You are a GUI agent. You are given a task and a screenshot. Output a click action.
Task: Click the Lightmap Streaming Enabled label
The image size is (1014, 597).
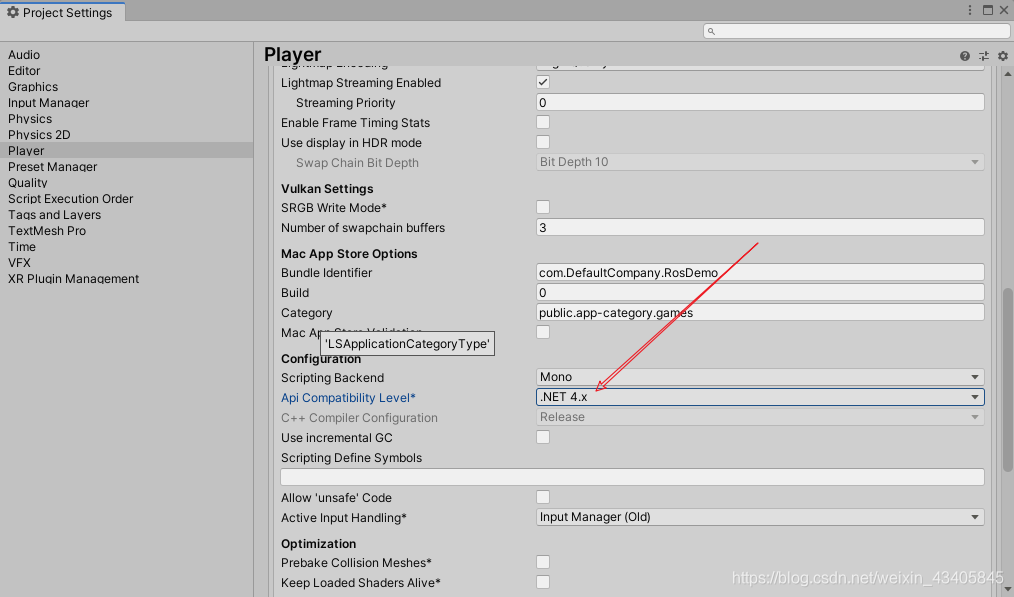(x=361, y=83)
